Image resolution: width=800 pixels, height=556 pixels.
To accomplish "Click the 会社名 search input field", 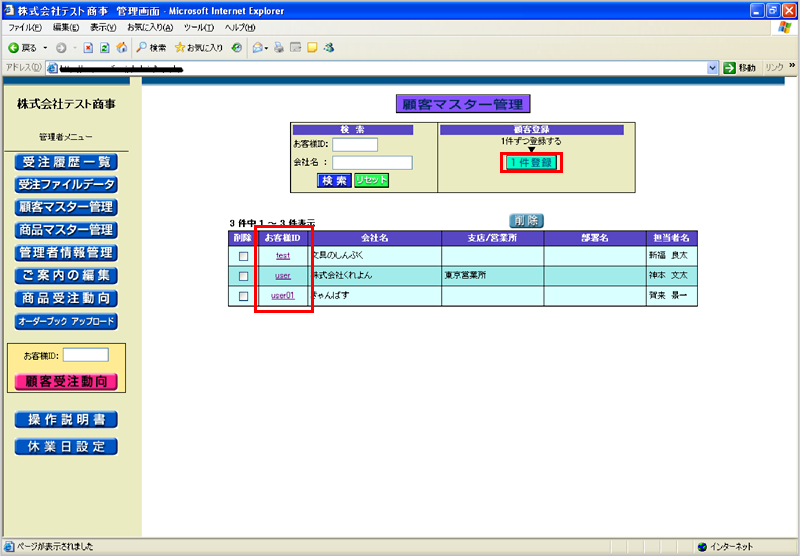I will pos(372,162).
